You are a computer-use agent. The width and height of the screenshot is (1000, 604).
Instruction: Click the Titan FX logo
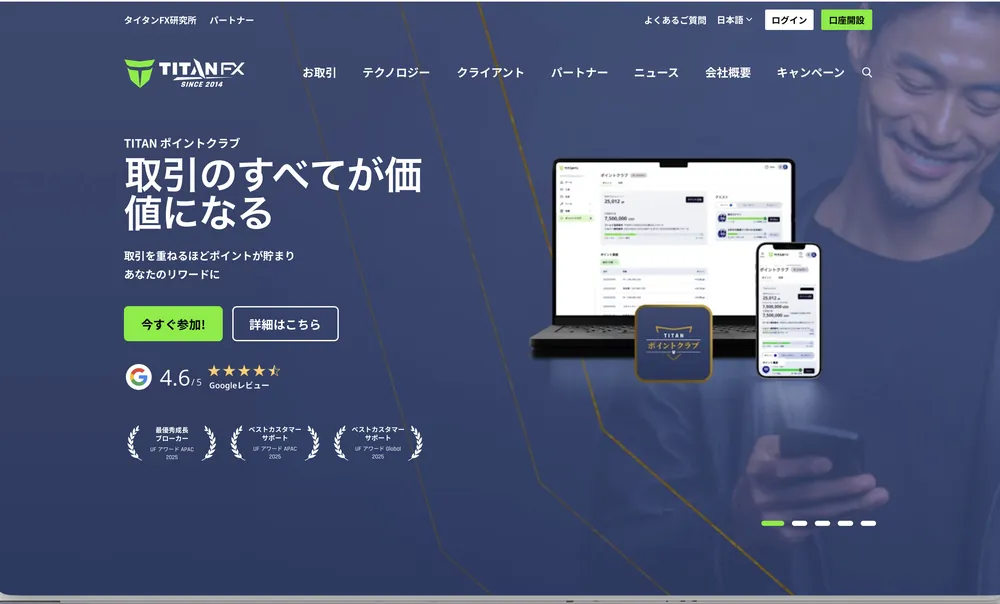tap(184, 73)
